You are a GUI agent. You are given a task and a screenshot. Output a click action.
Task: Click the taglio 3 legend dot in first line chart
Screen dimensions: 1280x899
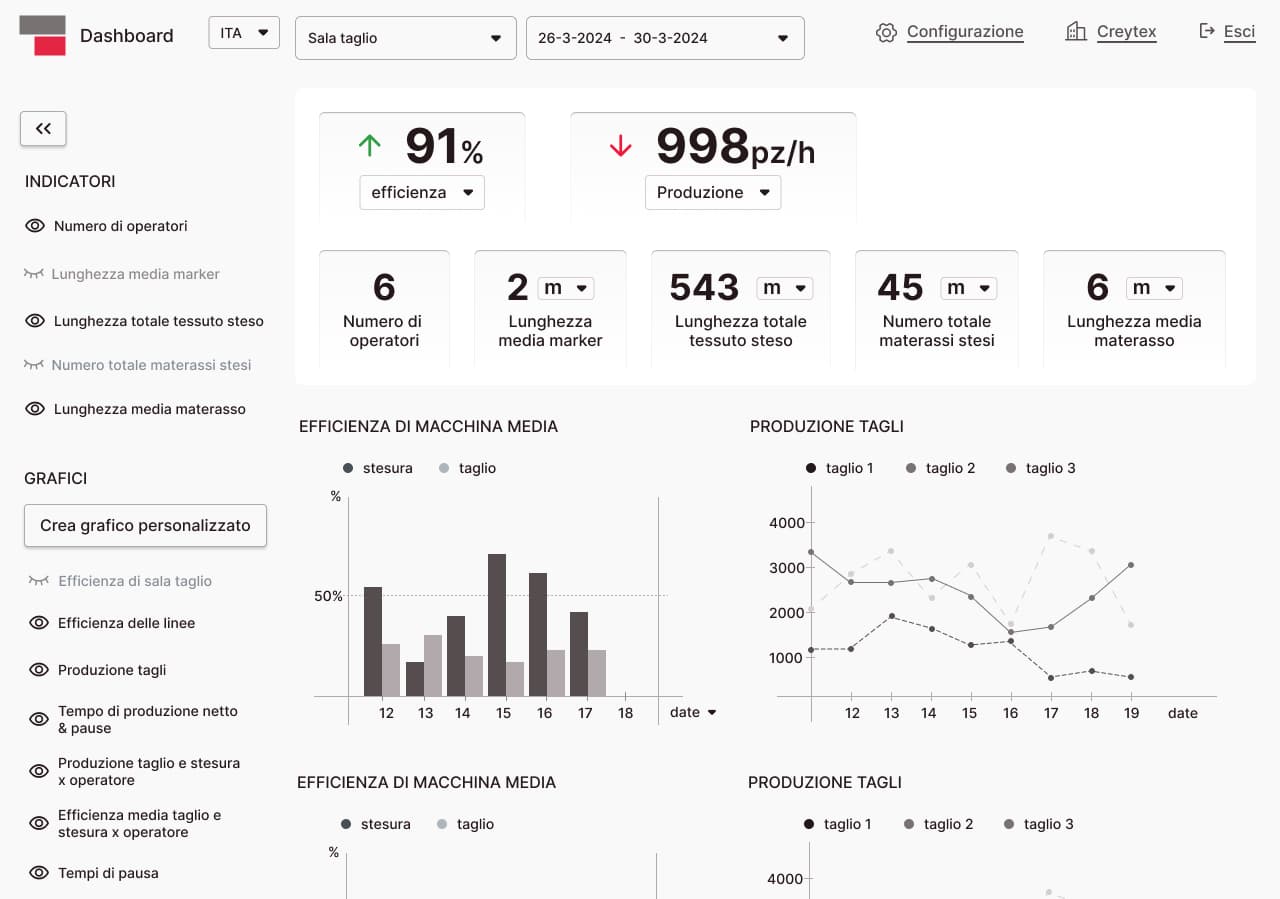point(1011,468)
